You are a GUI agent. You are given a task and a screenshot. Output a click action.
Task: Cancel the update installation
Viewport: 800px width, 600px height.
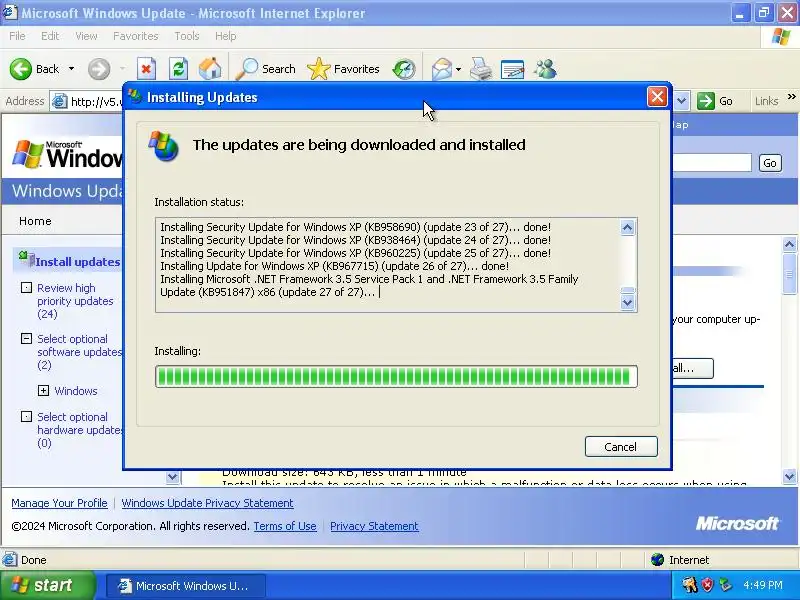(x=621, y=447)
